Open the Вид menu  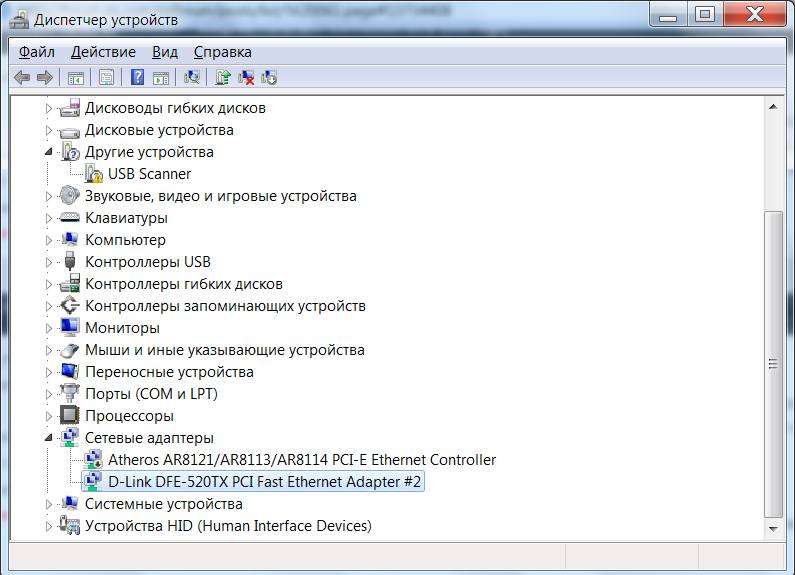[x=165, y=52]
